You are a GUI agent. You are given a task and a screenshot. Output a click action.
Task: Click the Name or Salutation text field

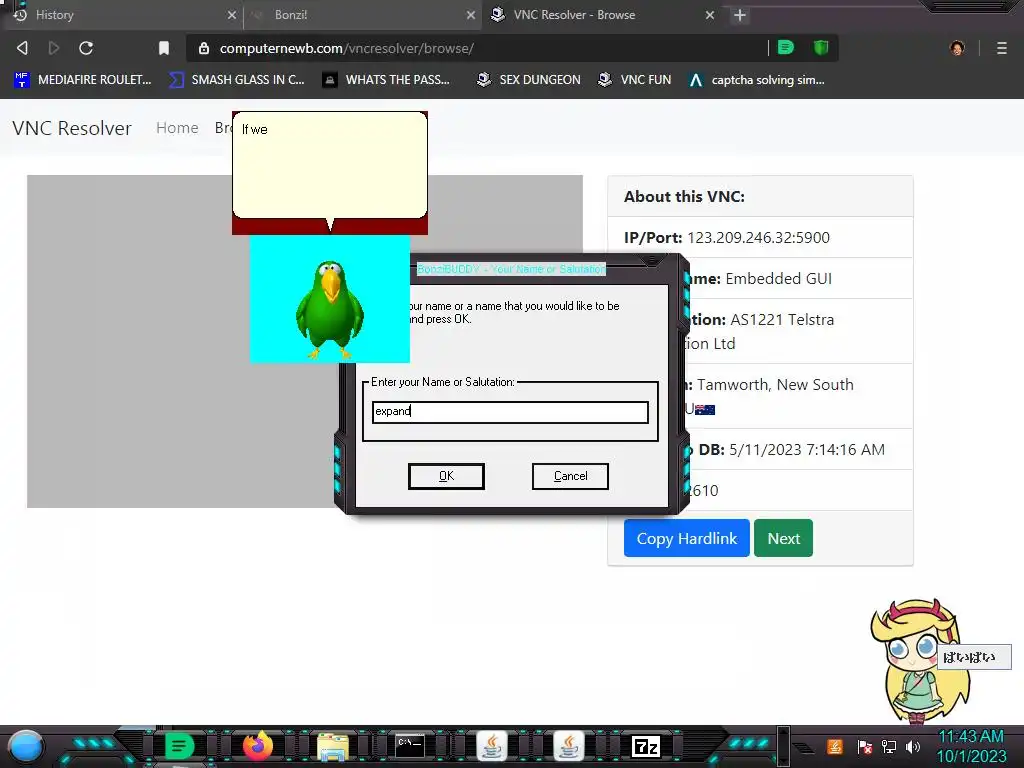[510, 412]
